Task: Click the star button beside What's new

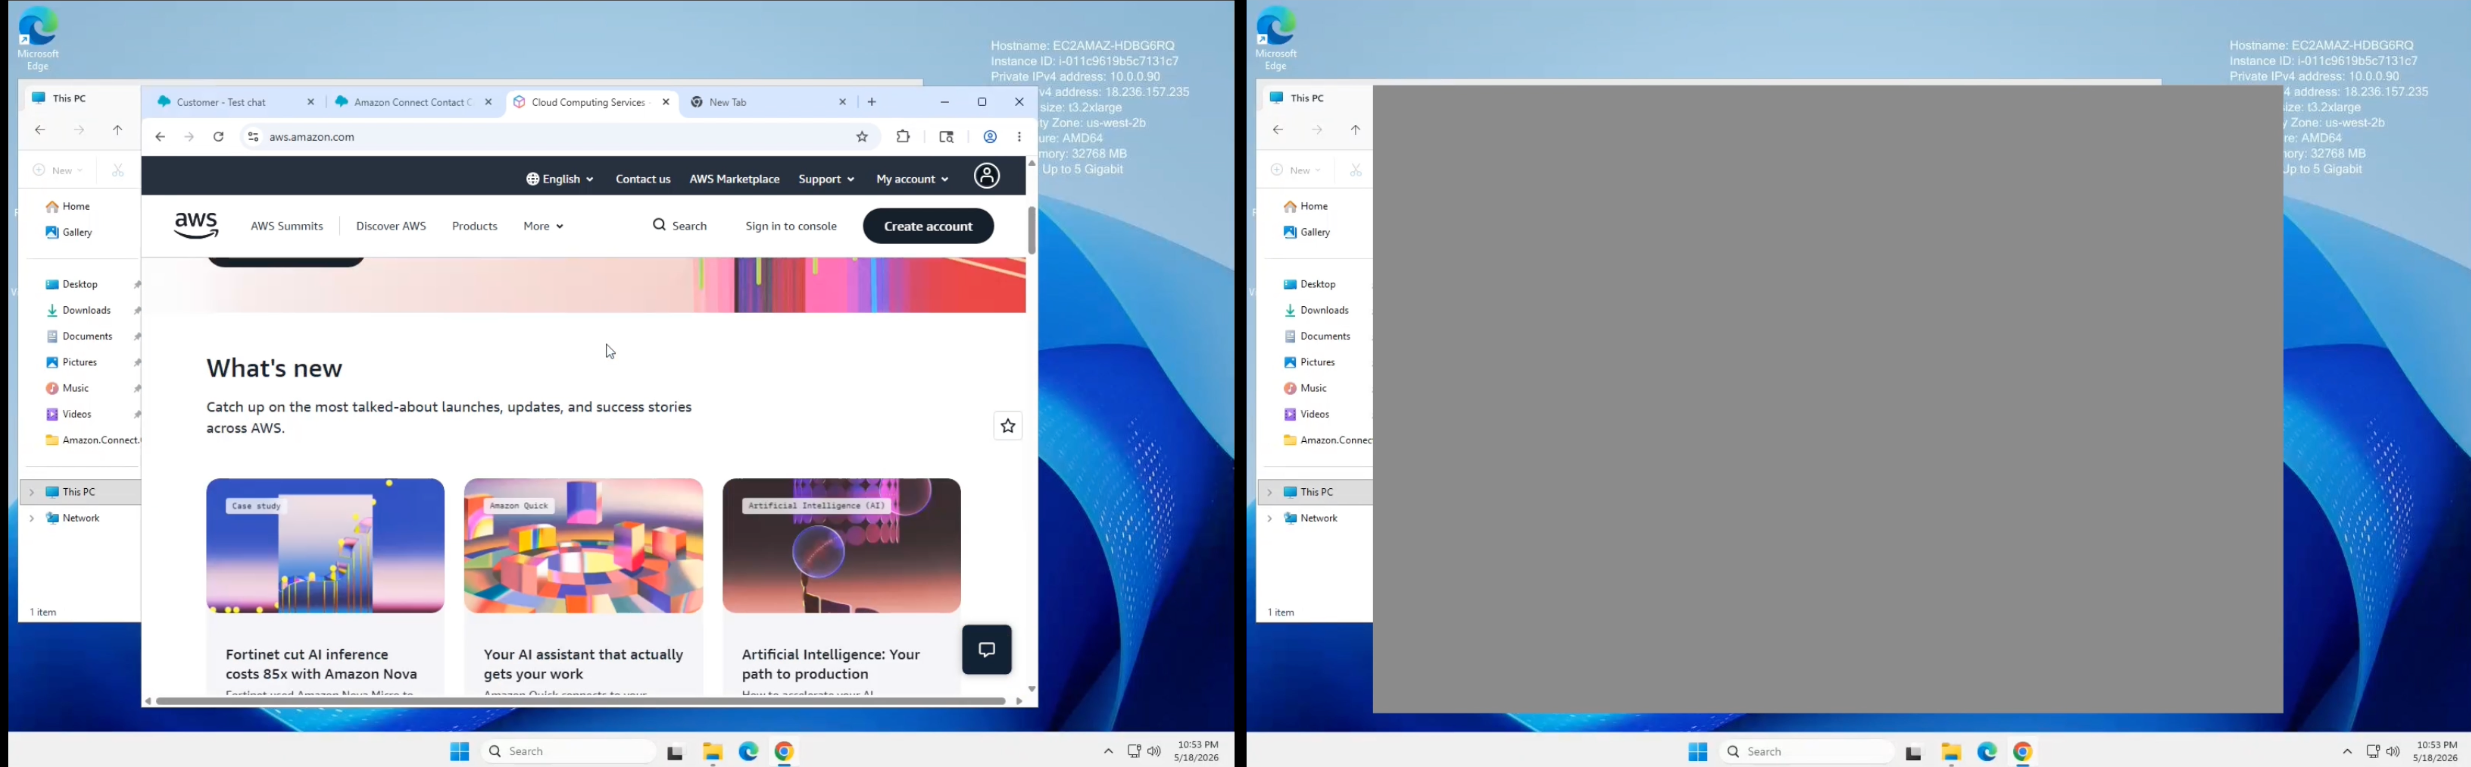Action: 1008,426
